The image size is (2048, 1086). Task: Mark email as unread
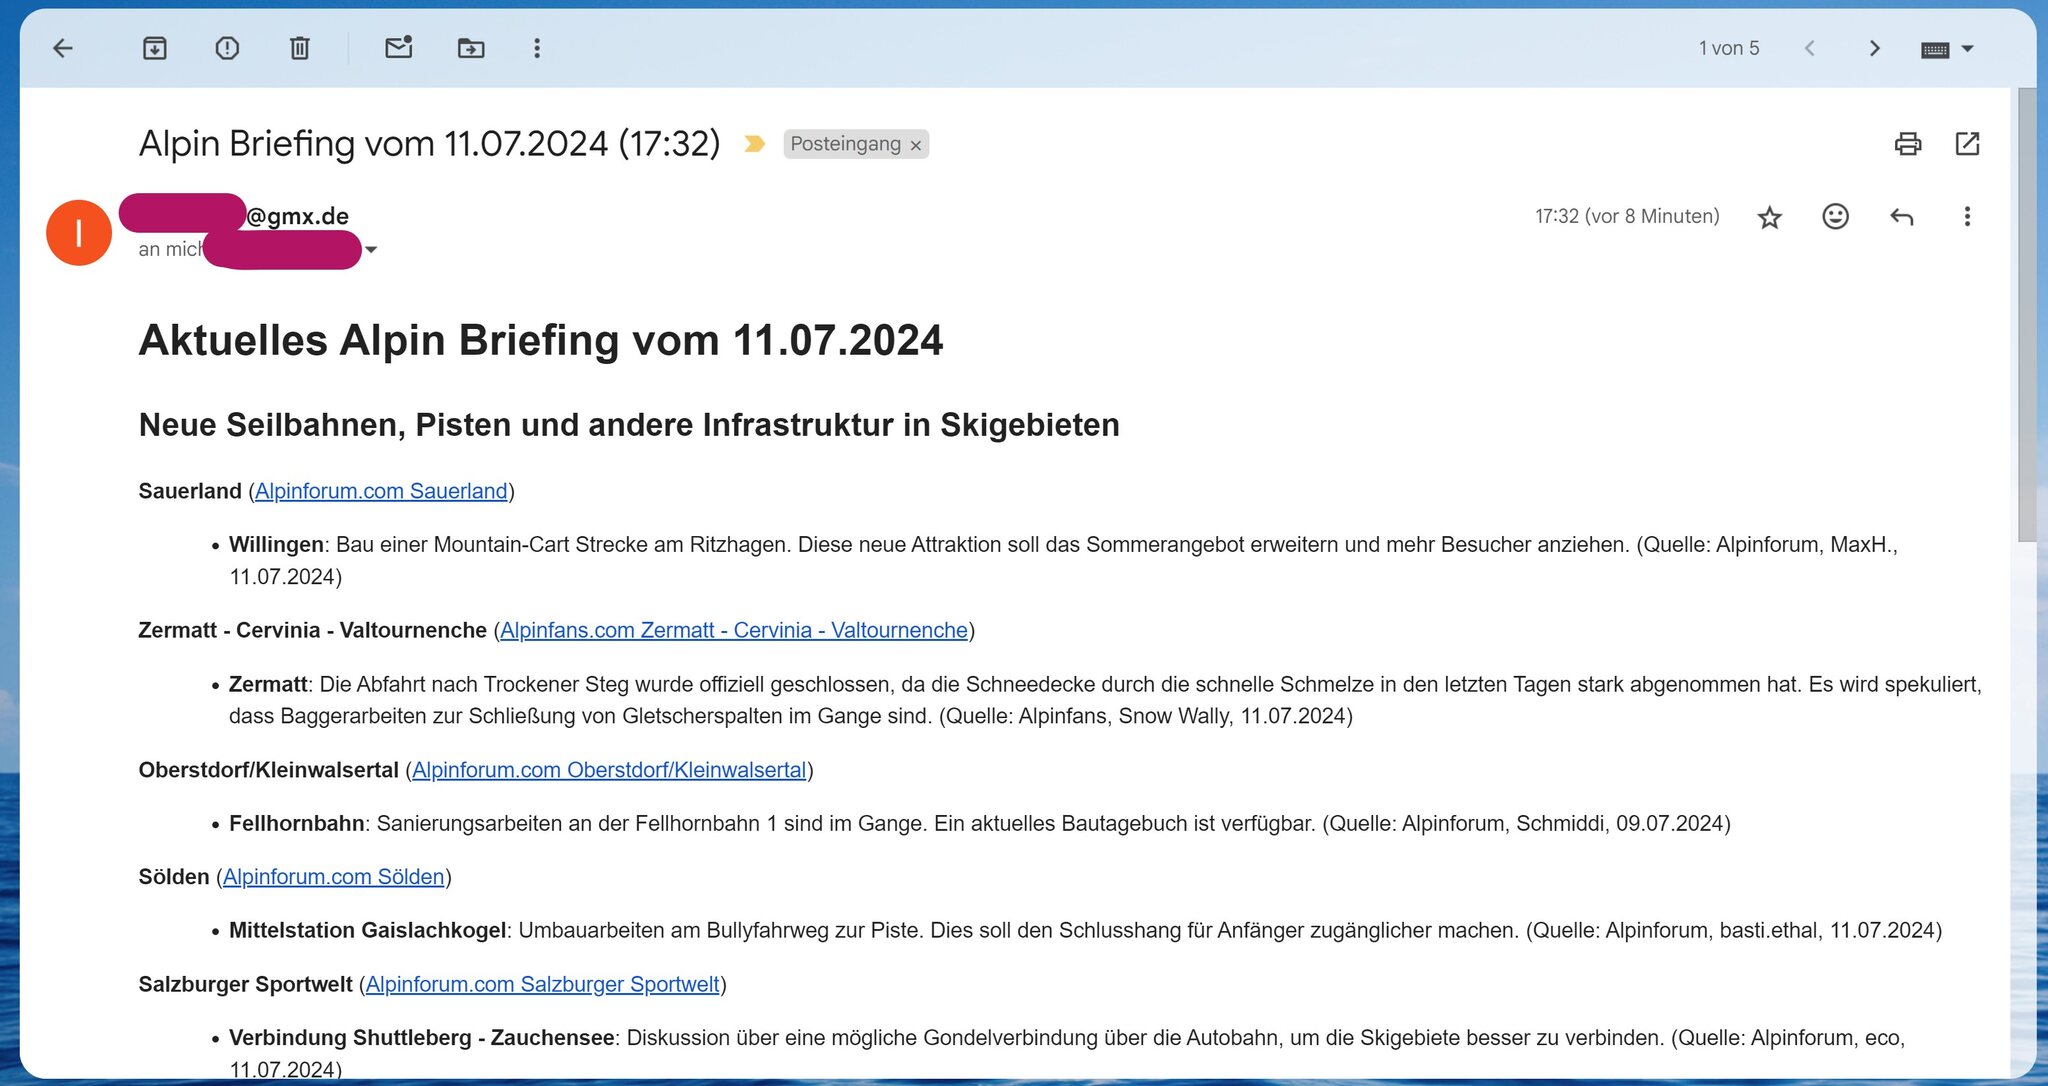[399, 48]
